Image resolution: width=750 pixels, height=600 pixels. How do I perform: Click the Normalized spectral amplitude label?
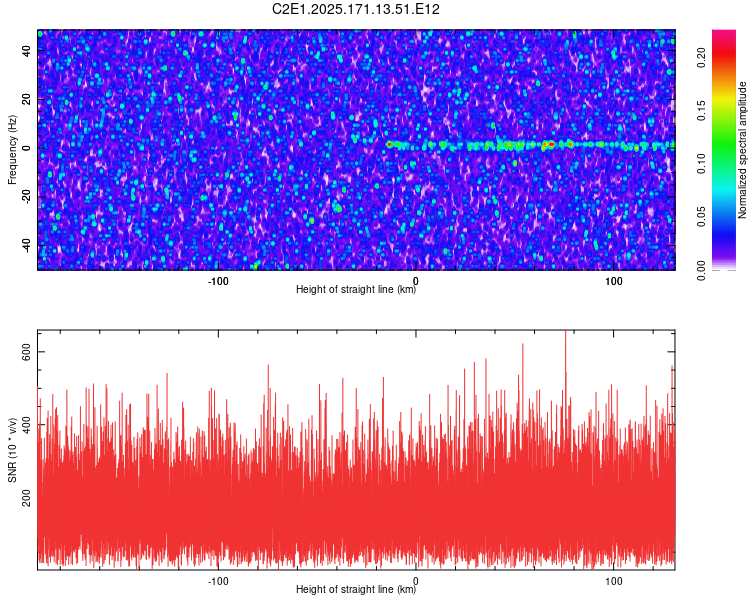tap(742, 150)
